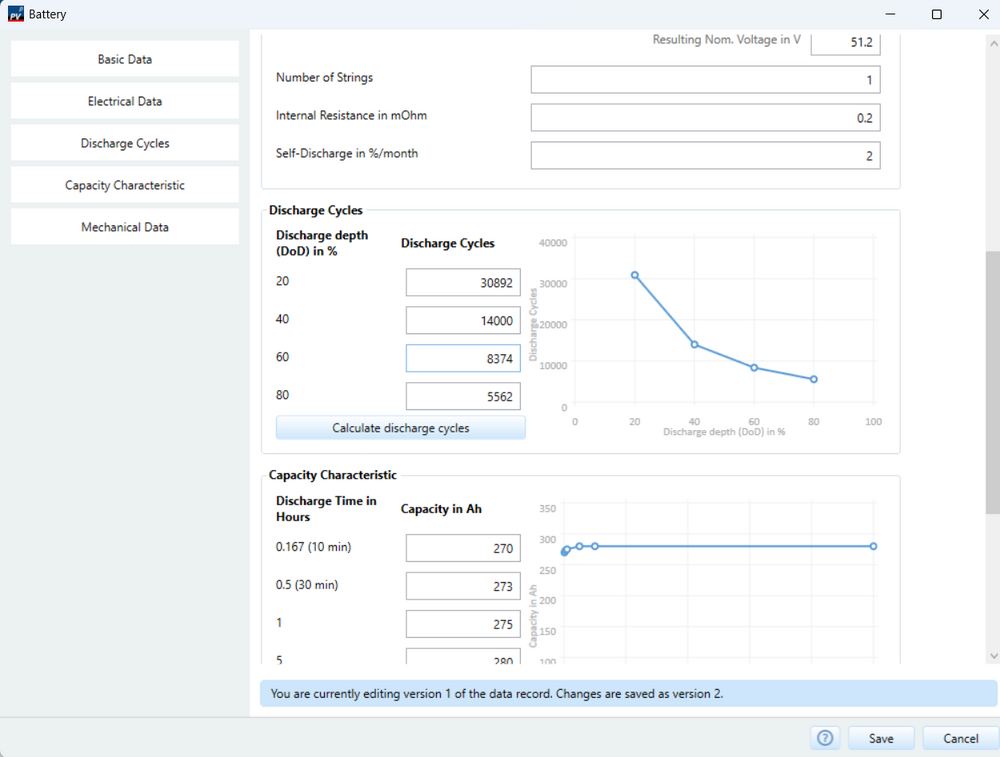Edit discharge cycles for 80% DoD
The height and width of the screenshot is (757, 1000).
[463, 397]
